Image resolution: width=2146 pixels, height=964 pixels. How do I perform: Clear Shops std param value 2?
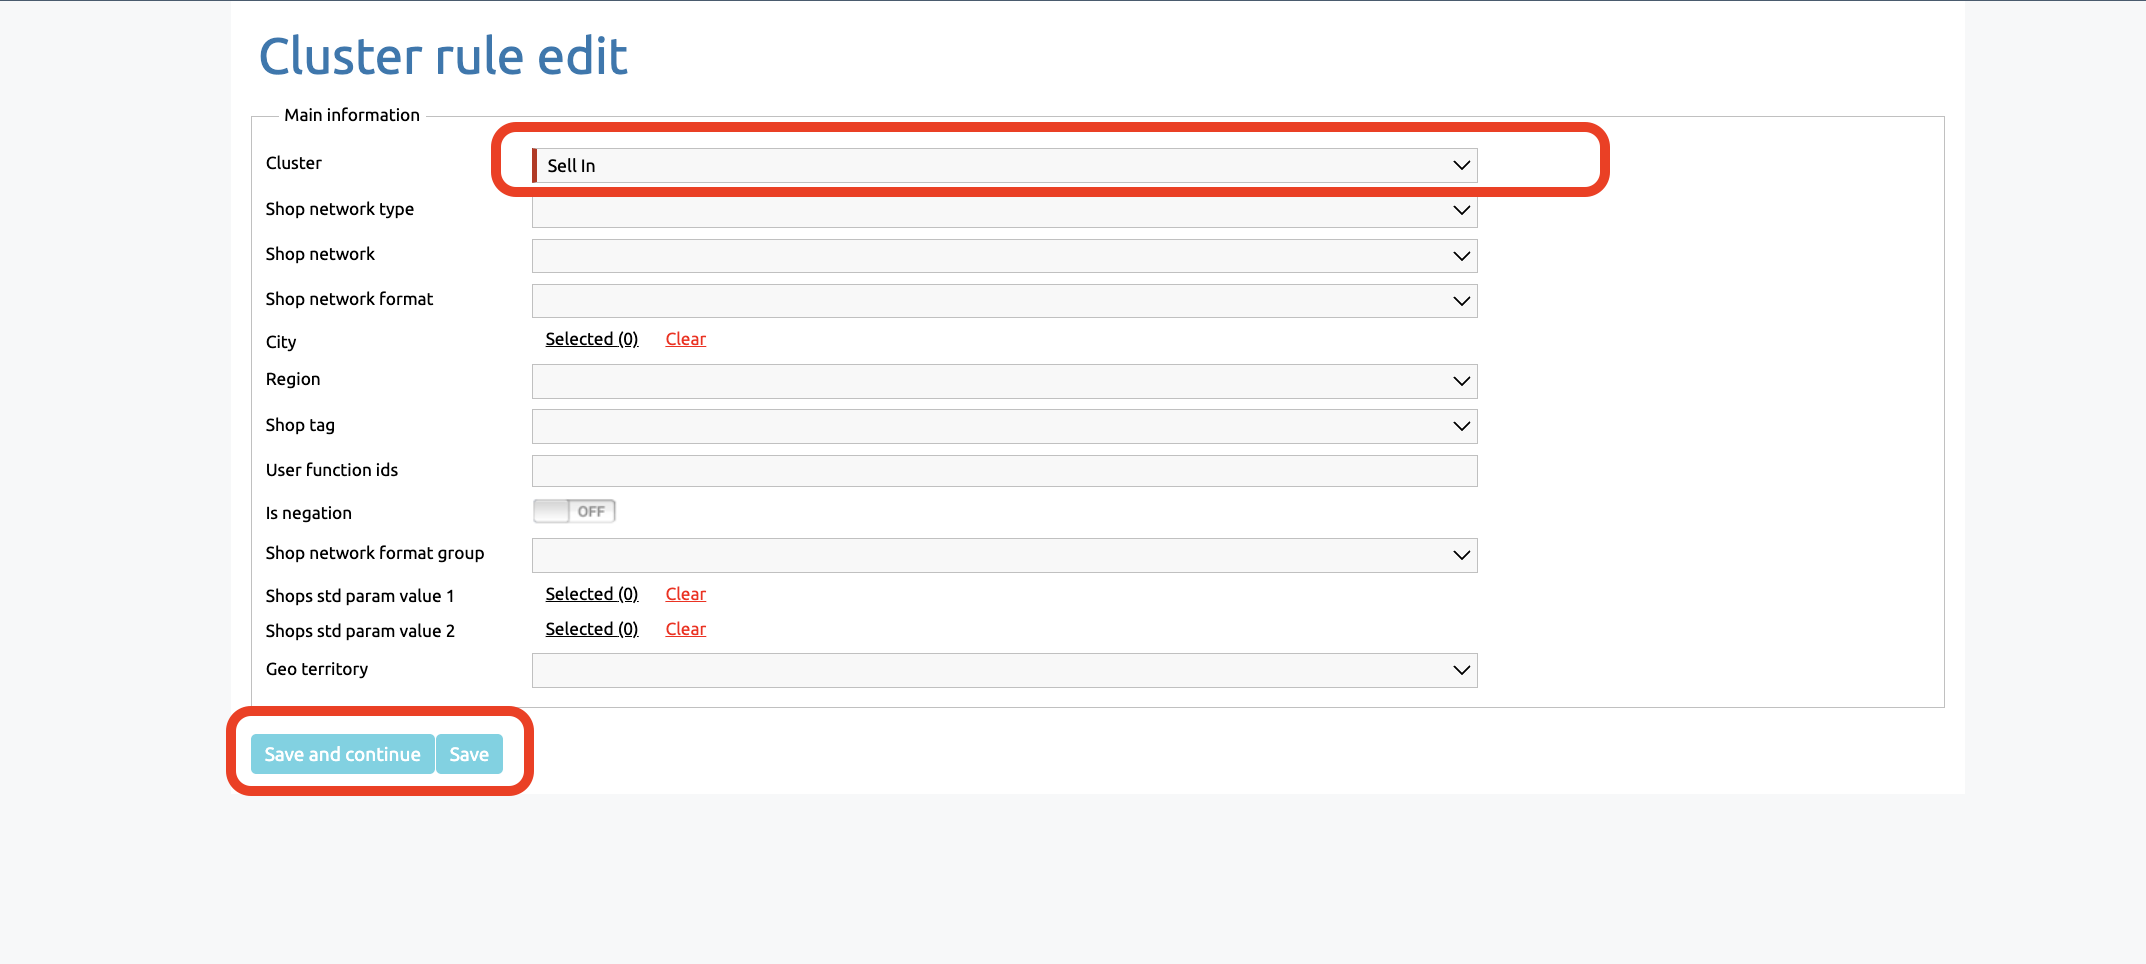(685, 630)
